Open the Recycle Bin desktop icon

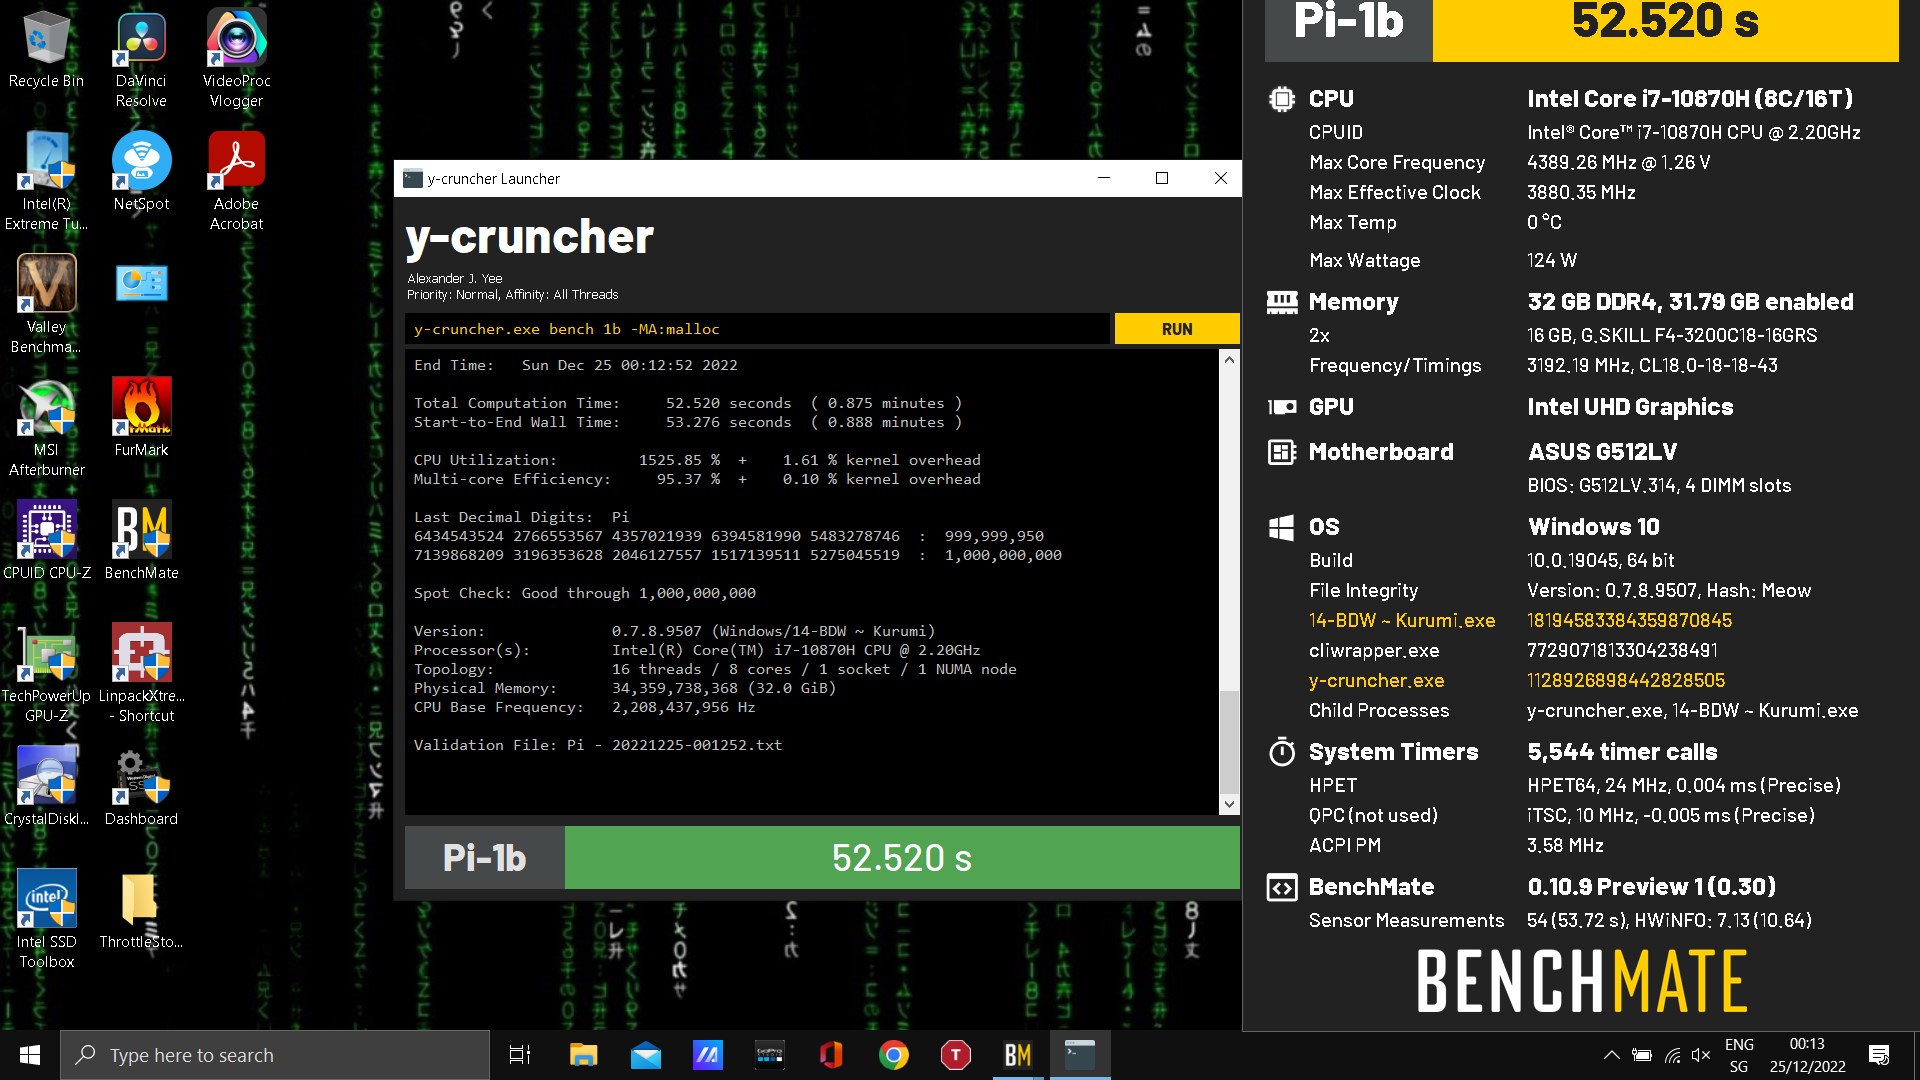tap(46, 50)
